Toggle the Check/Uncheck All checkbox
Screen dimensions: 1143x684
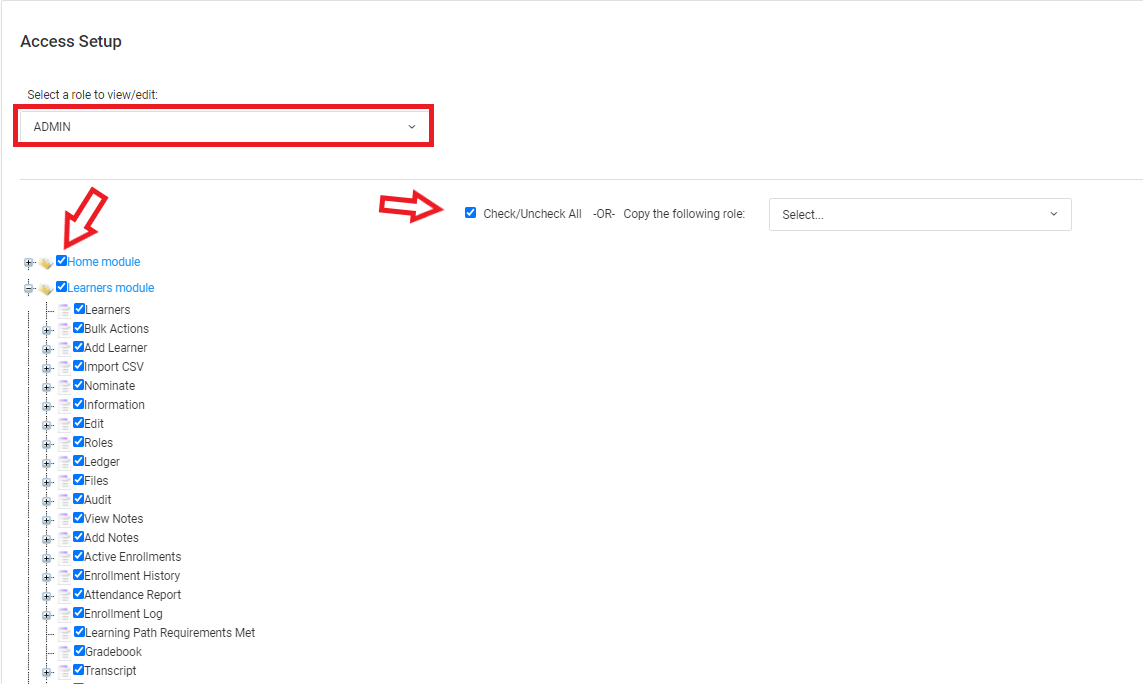pyautogui.click(x=471, y=213)
